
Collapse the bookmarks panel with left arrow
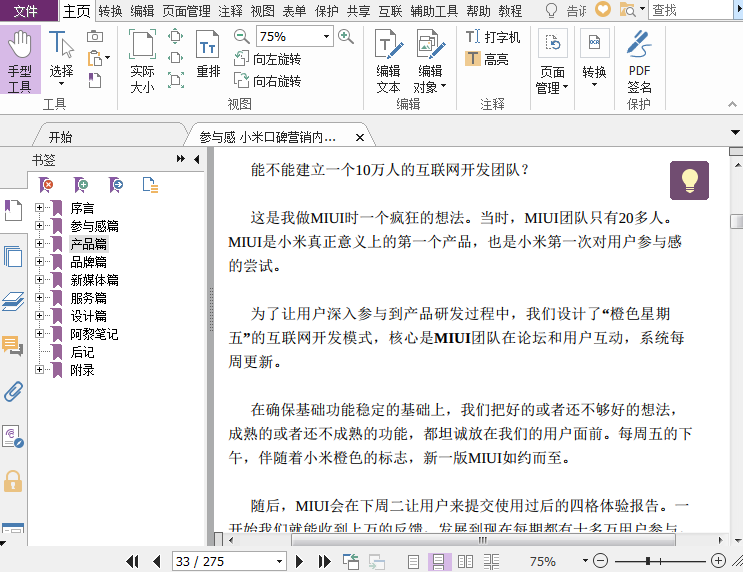coord(197,159)
